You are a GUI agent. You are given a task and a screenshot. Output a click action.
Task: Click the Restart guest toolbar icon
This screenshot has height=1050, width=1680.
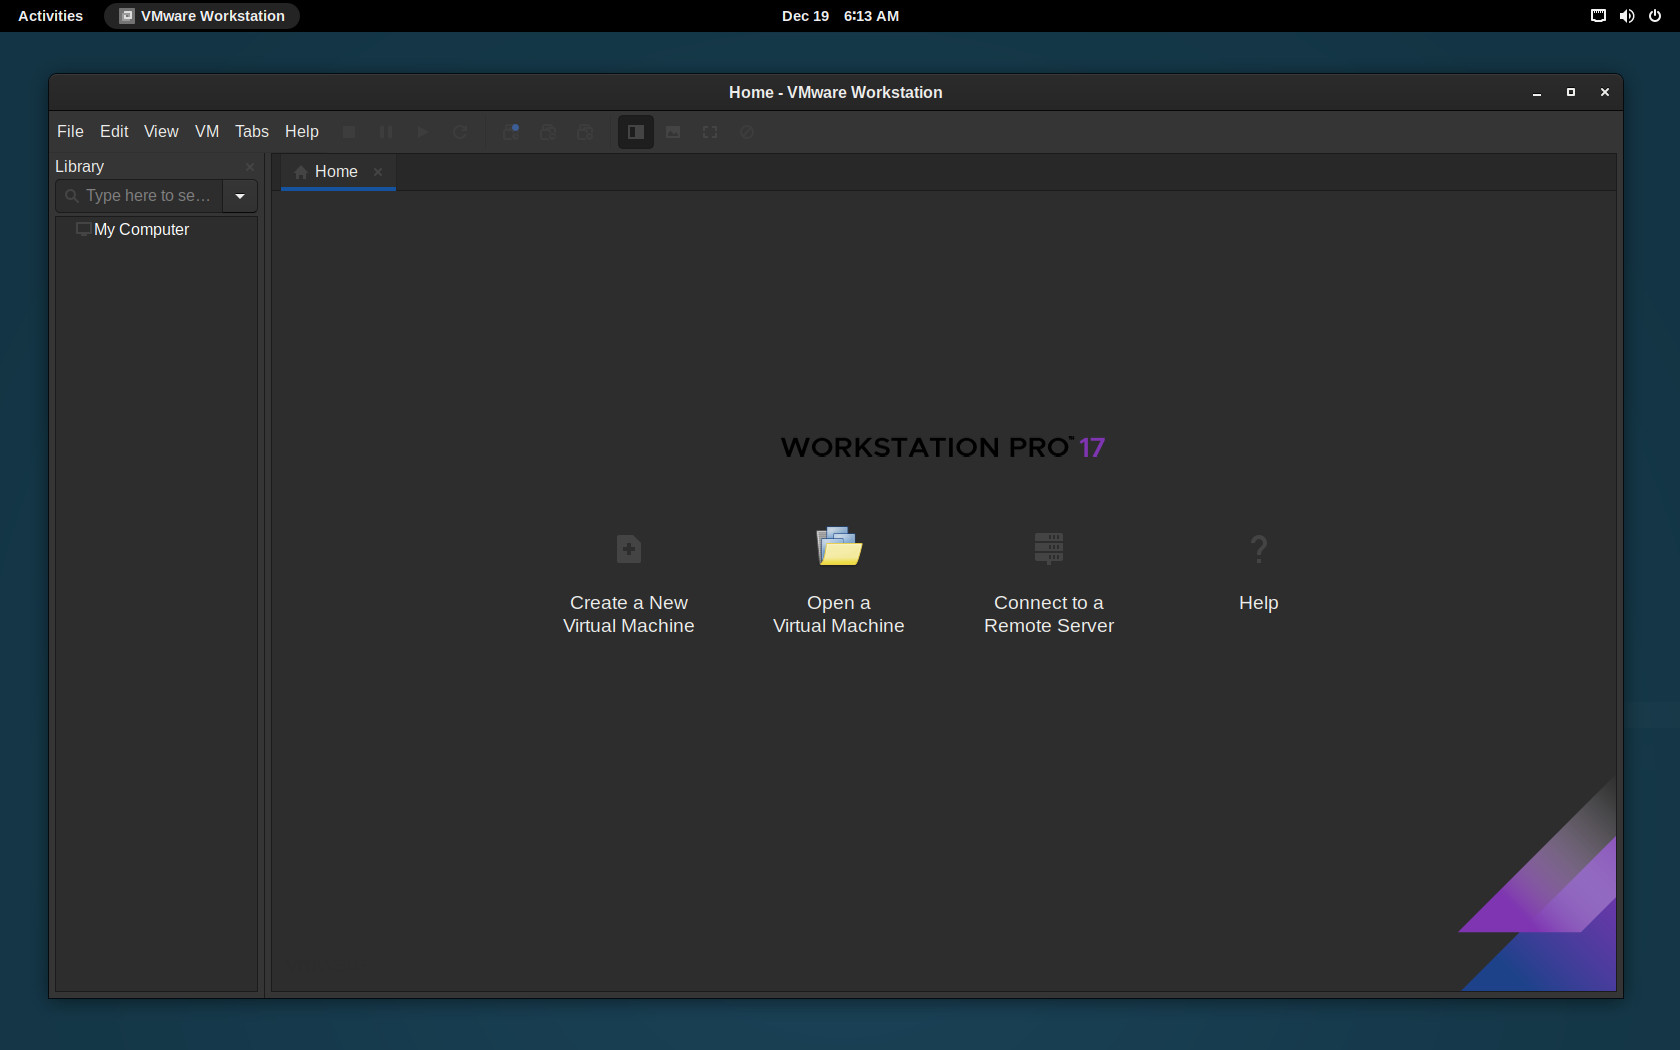(x=460, y=132)
